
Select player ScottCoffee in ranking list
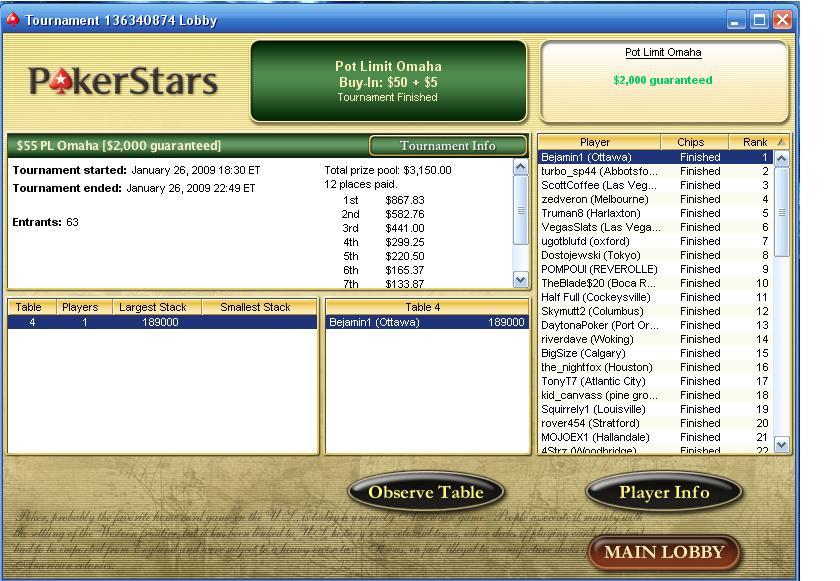pos(656,185)
